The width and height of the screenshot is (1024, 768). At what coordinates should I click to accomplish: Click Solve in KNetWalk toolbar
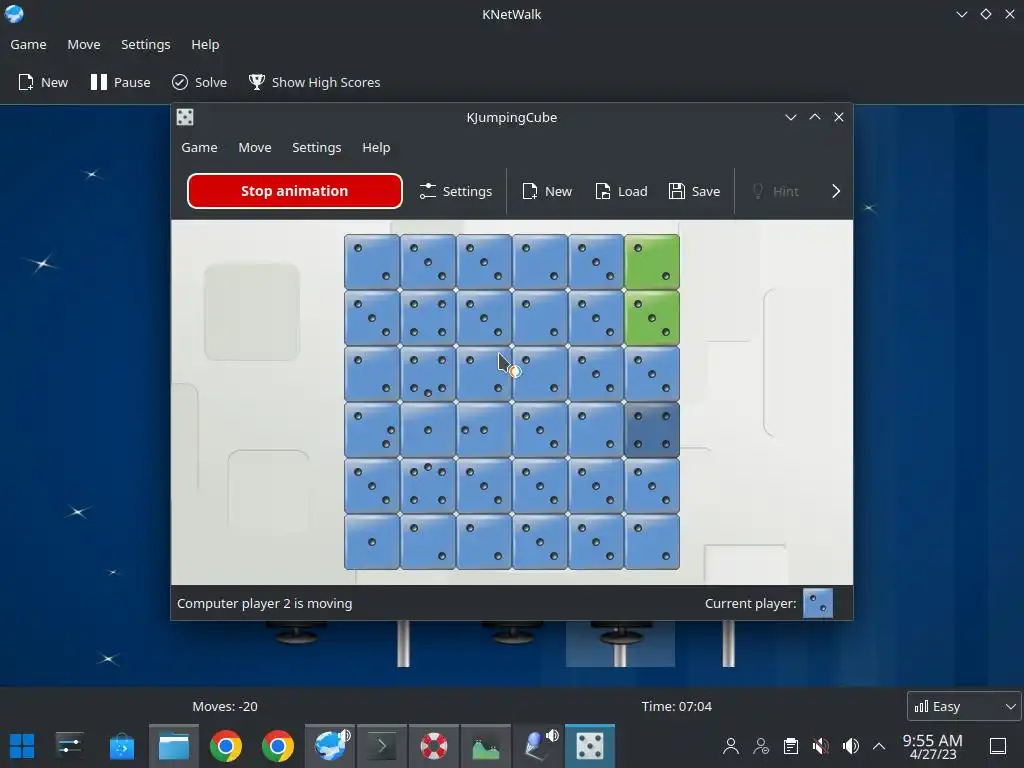[x=199, y=82]
